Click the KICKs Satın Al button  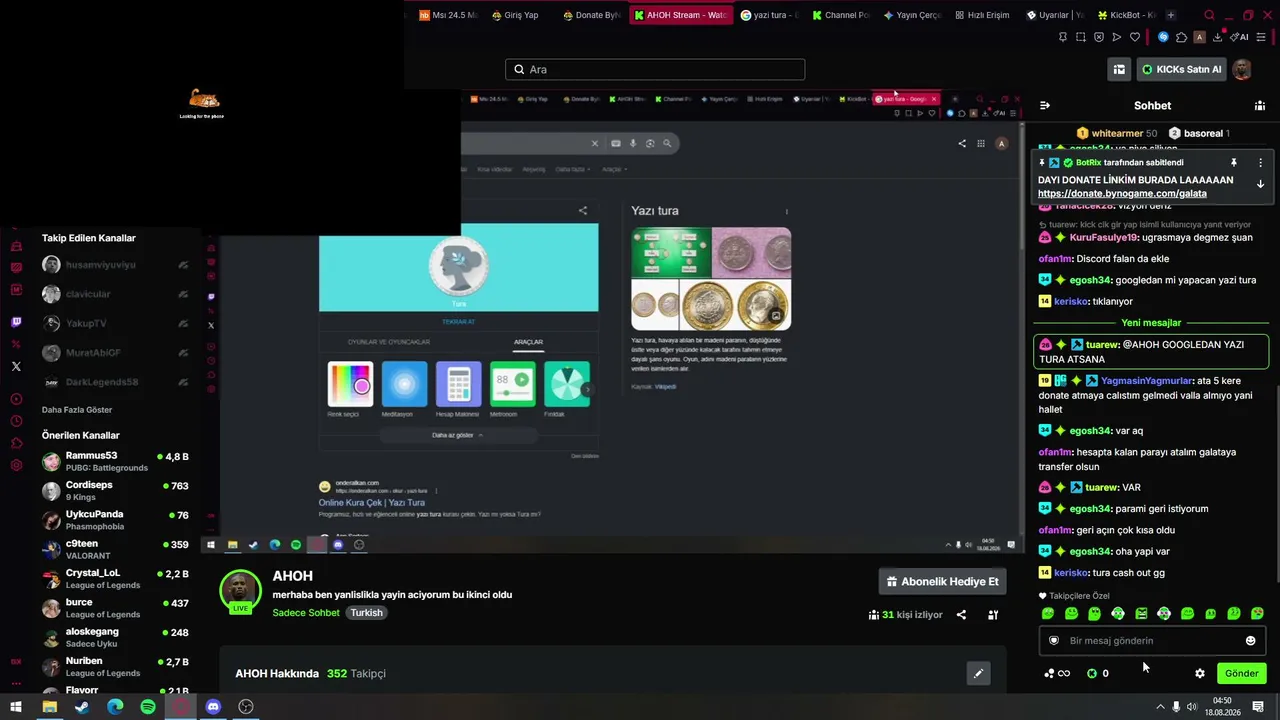click(x=1181, y=69)
